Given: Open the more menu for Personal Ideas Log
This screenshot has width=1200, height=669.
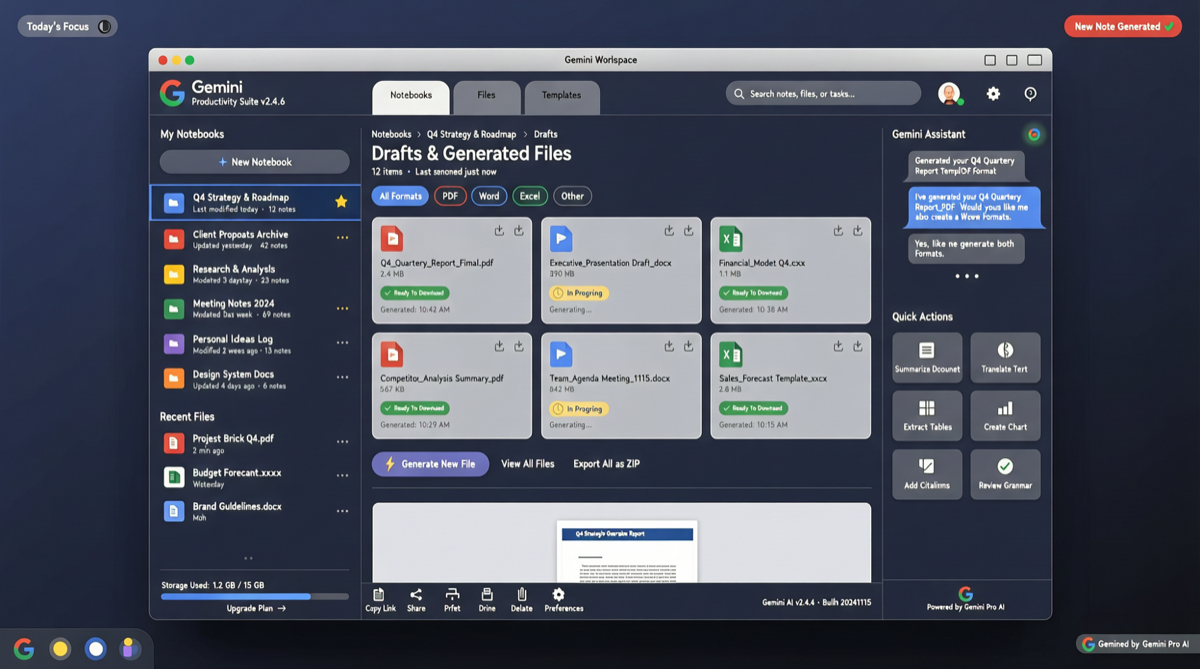Looking at the screenshot, I should click(x=342, y=343).
